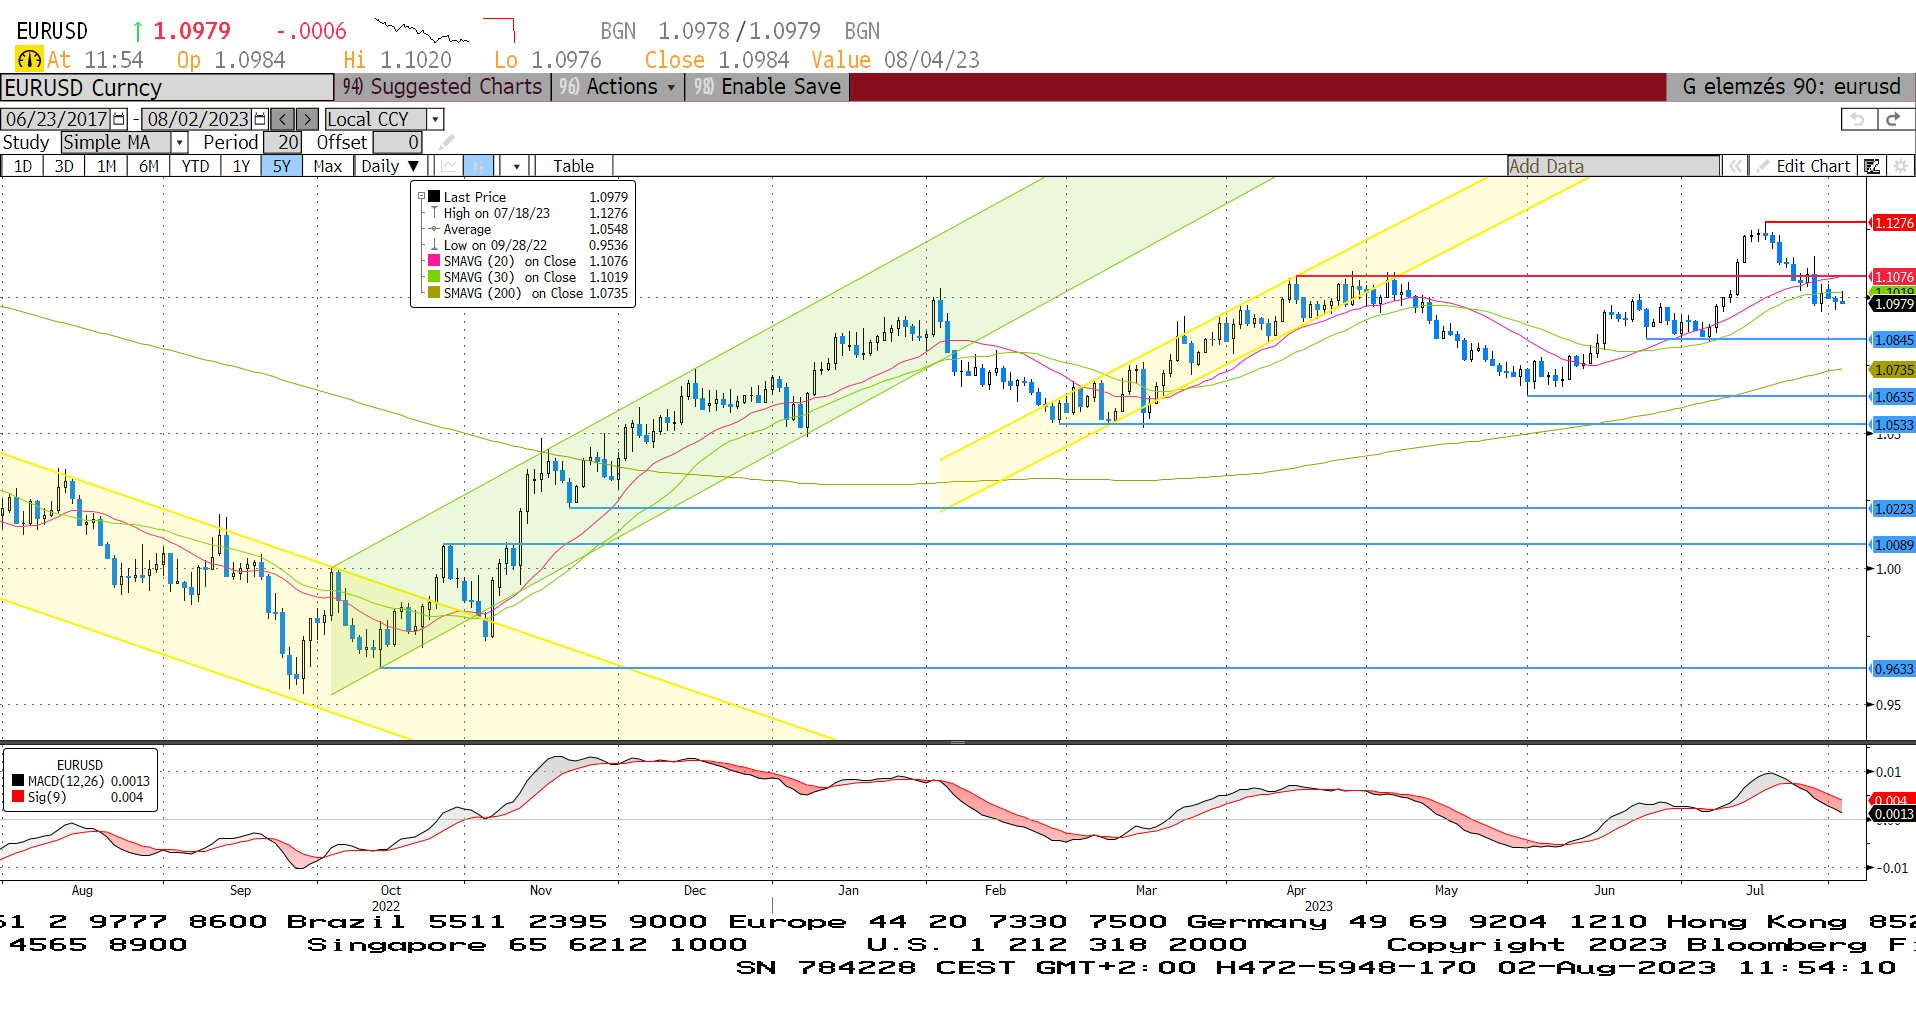This screenshot has height=1023, width=1916.
Task: Click the Average legend row
Action: (529, 229)
